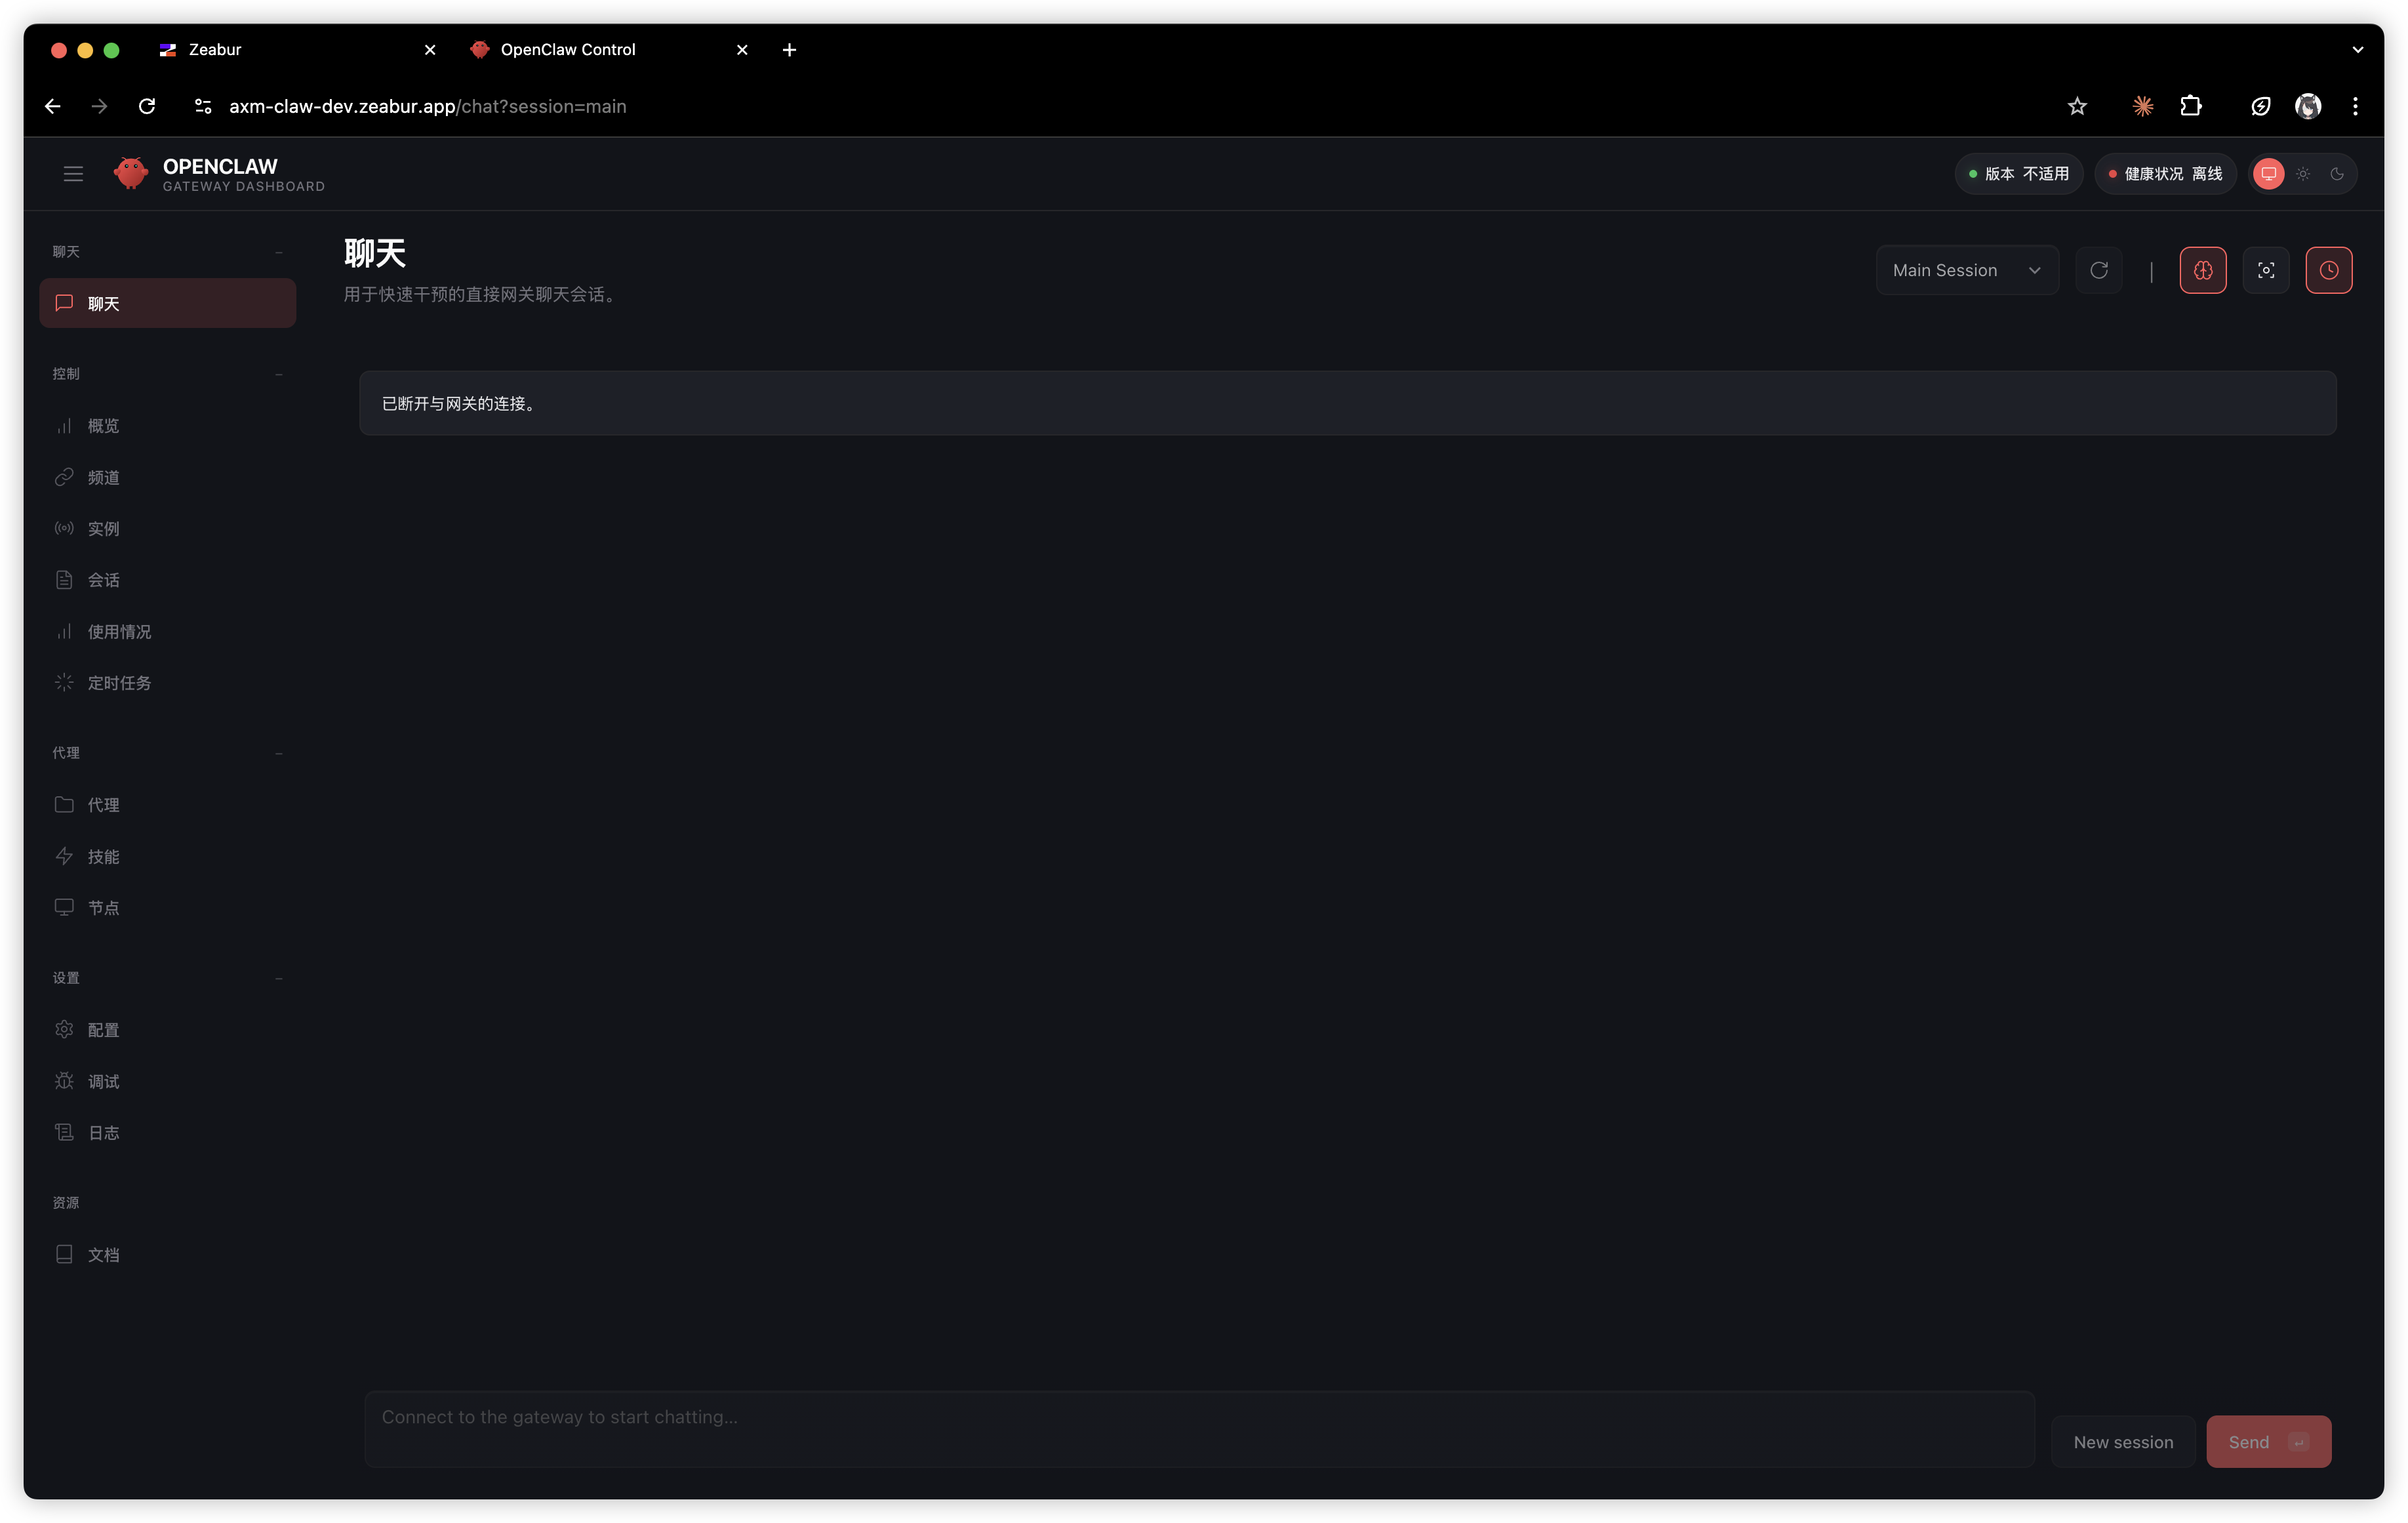
Task: Open 调试 debug page
Action: point(103,1082)
